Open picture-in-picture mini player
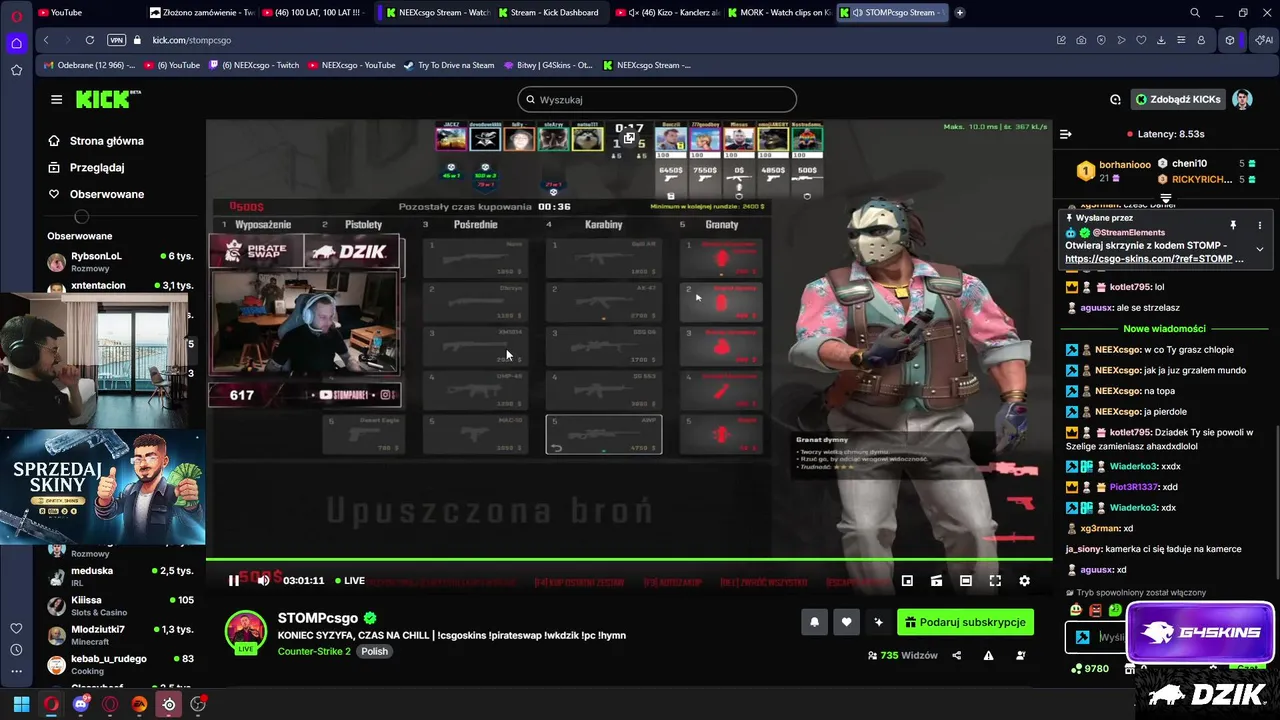This screenshot has width=1280, height=720. 907,580
